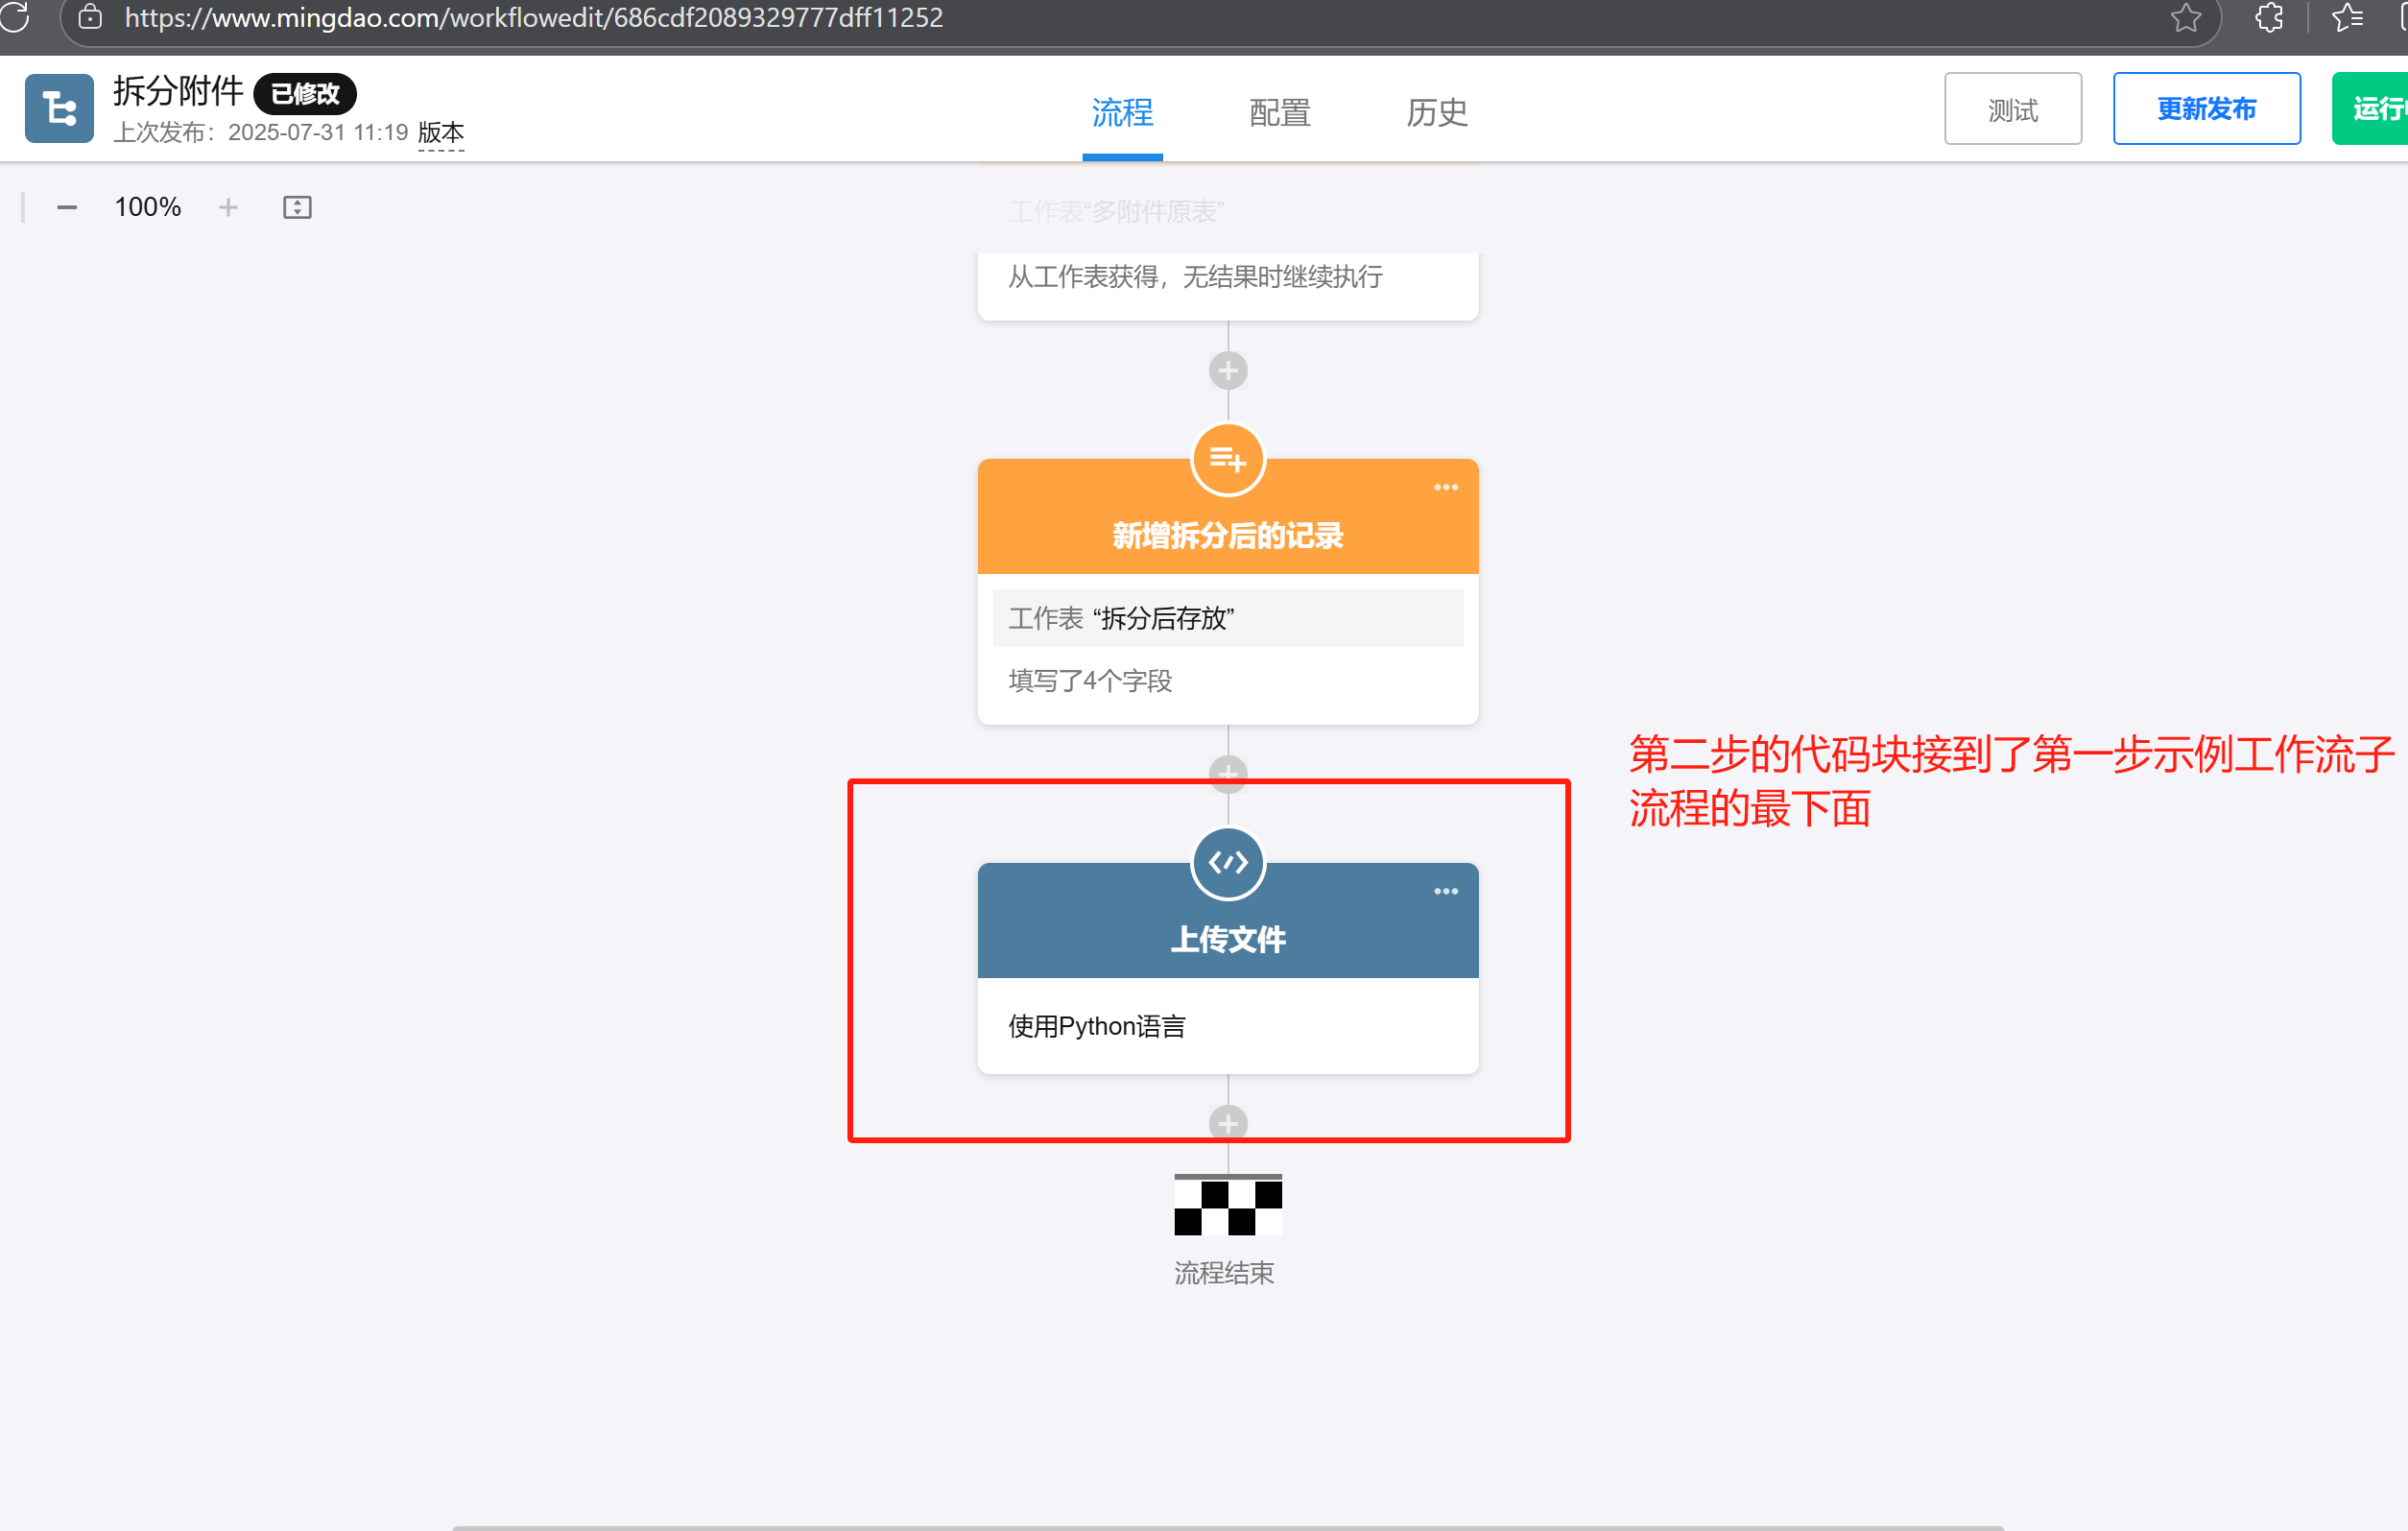Add node after 上传文件 code block

(x=1227, y=1123)
